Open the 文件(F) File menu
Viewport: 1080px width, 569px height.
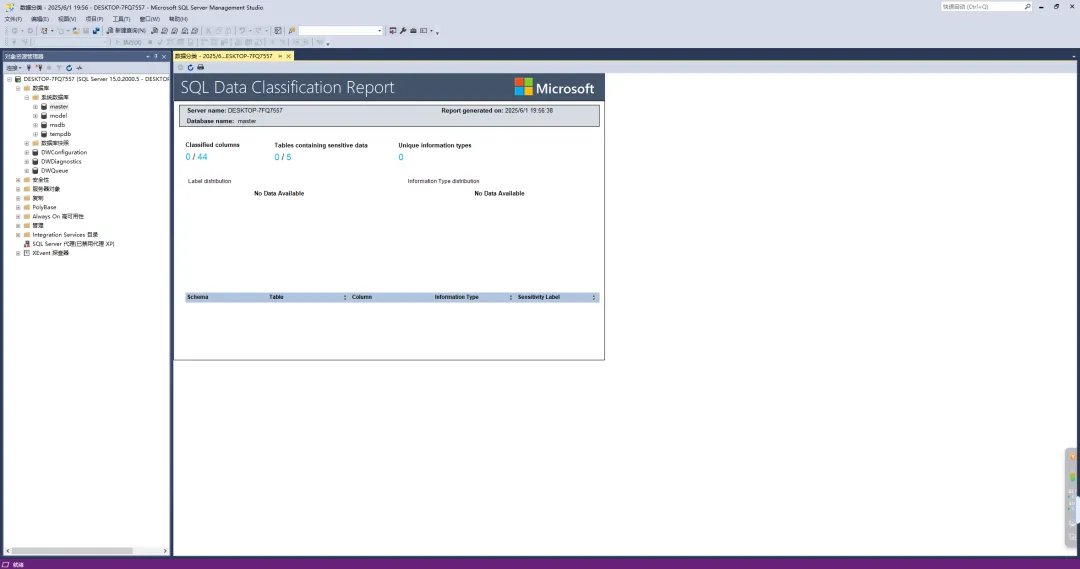tap(13, 19)
